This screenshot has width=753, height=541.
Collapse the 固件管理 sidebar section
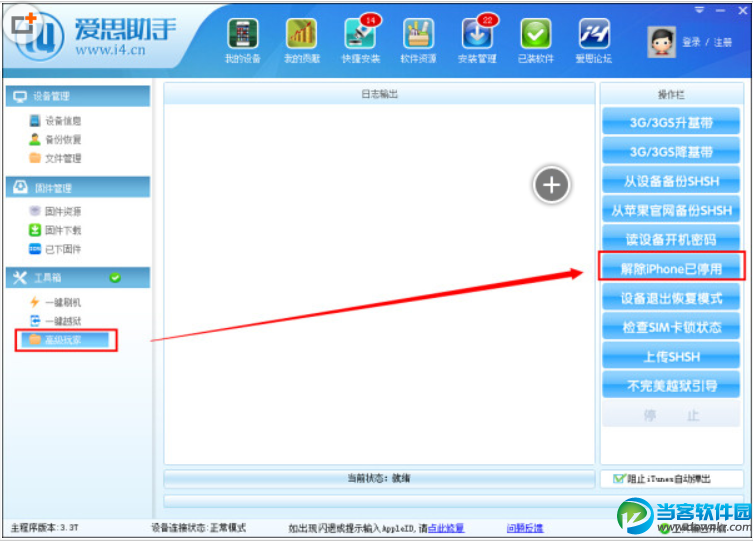click(78, 187)
